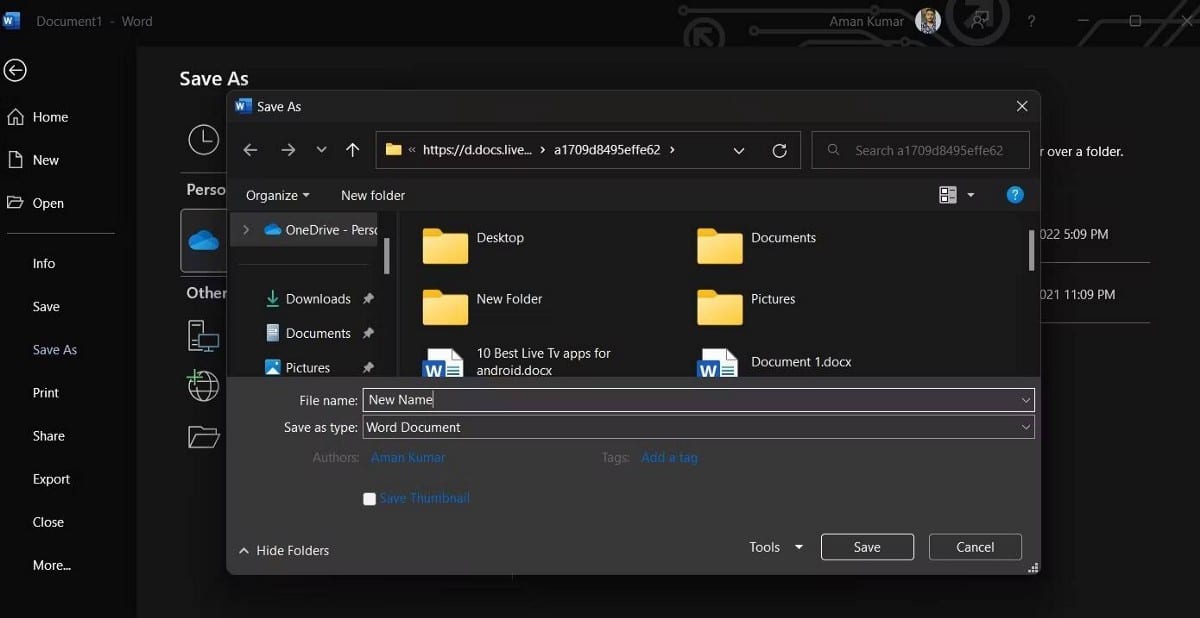This screenshot has height=618, width=1200.
Task: Click the address bar folder icon
Action: click(393, 150)
